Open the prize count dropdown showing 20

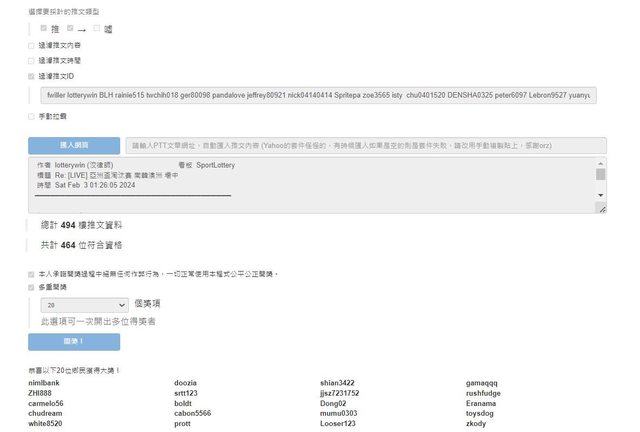tap(85, 304)
